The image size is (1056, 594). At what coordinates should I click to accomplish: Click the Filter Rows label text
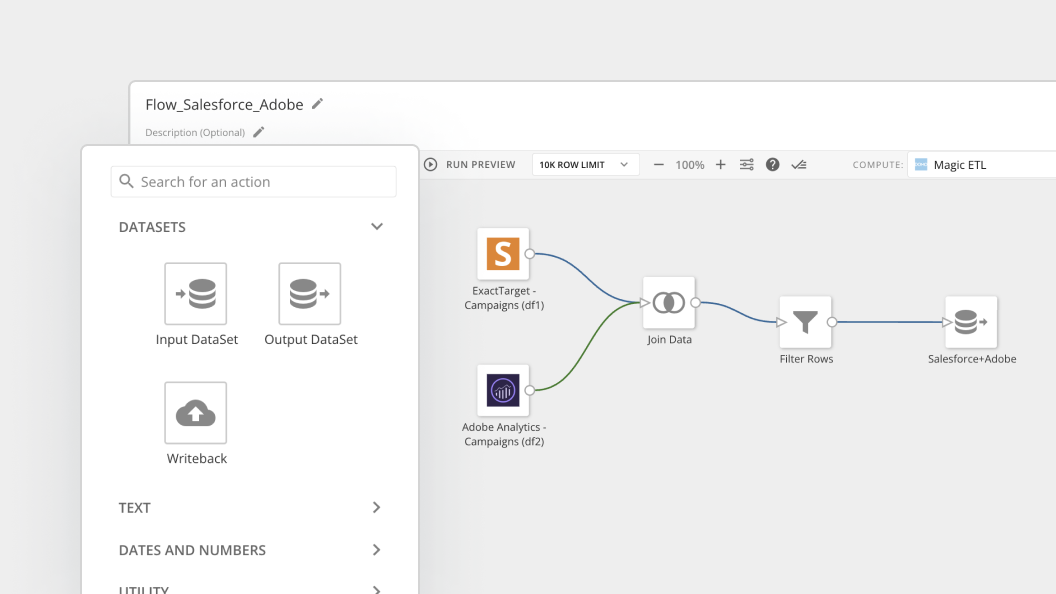pos(806,359)
